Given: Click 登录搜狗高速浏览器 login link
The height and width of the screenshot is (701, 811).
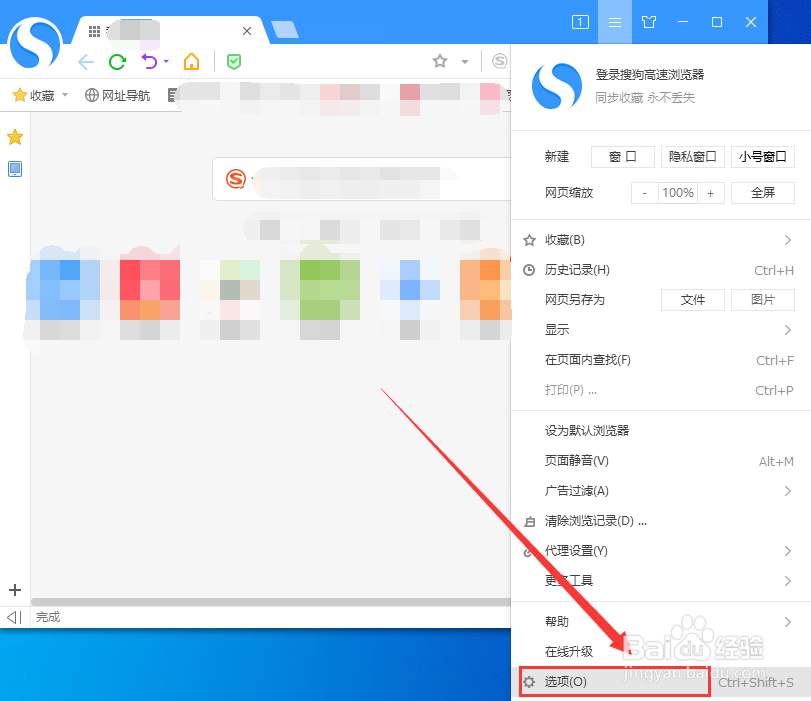Looking at the screenshot, I should [x=650, y=74].
